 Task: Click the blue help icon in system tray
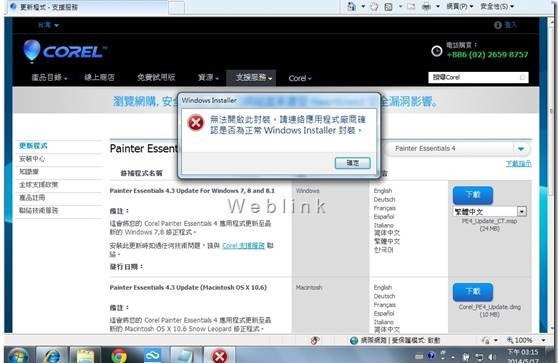431,356
